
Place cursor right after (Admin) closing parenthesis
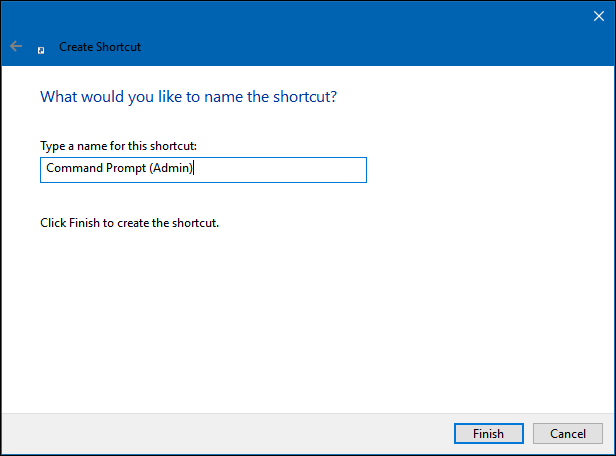coord(193,170)
